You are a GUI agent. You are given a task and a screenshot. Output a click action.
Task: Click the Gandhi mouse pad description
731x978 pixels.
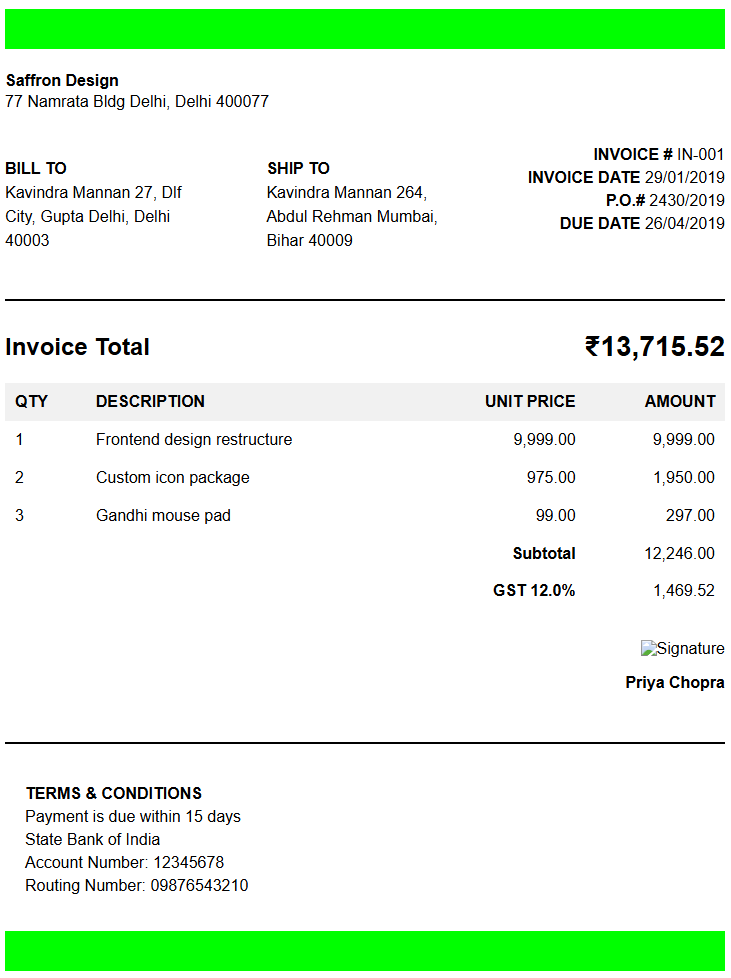(x=163, y=515)
